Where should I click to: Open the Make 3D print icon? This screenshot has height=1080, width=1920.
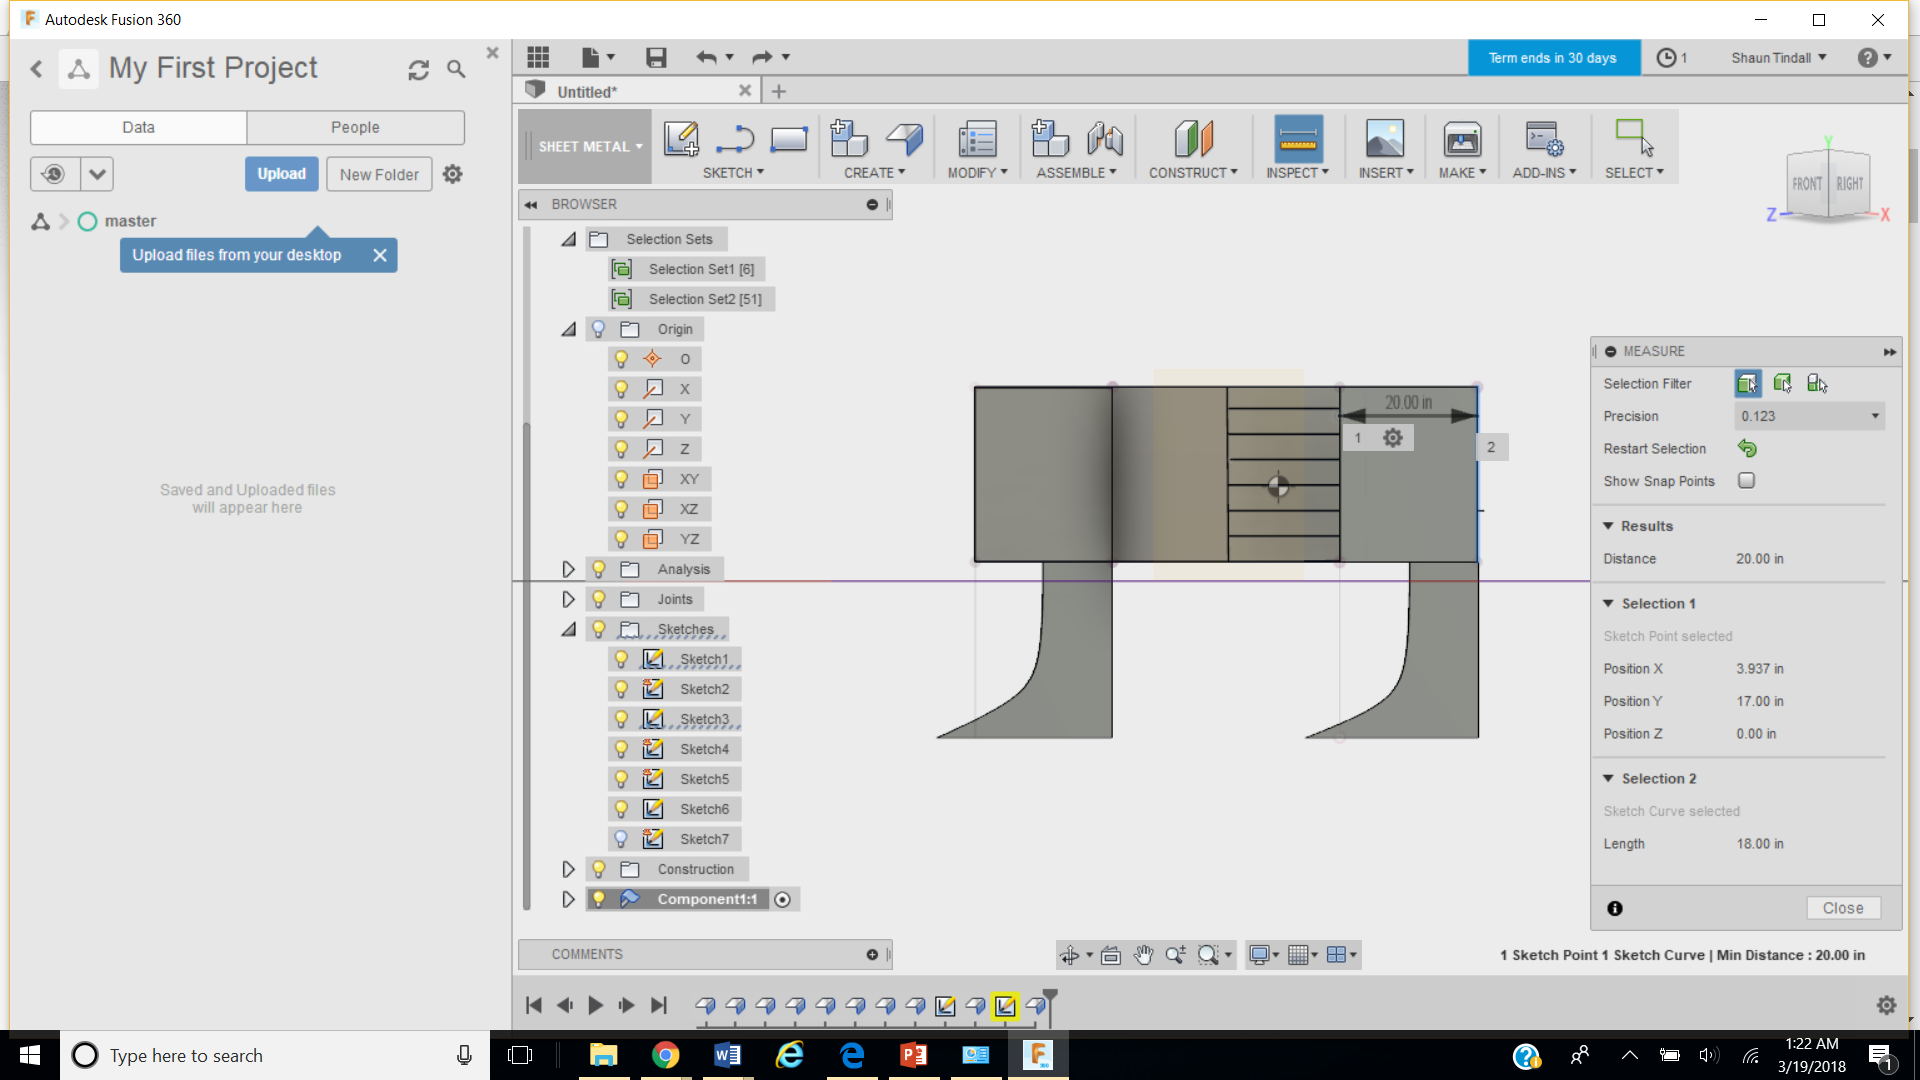point(1461,139)
